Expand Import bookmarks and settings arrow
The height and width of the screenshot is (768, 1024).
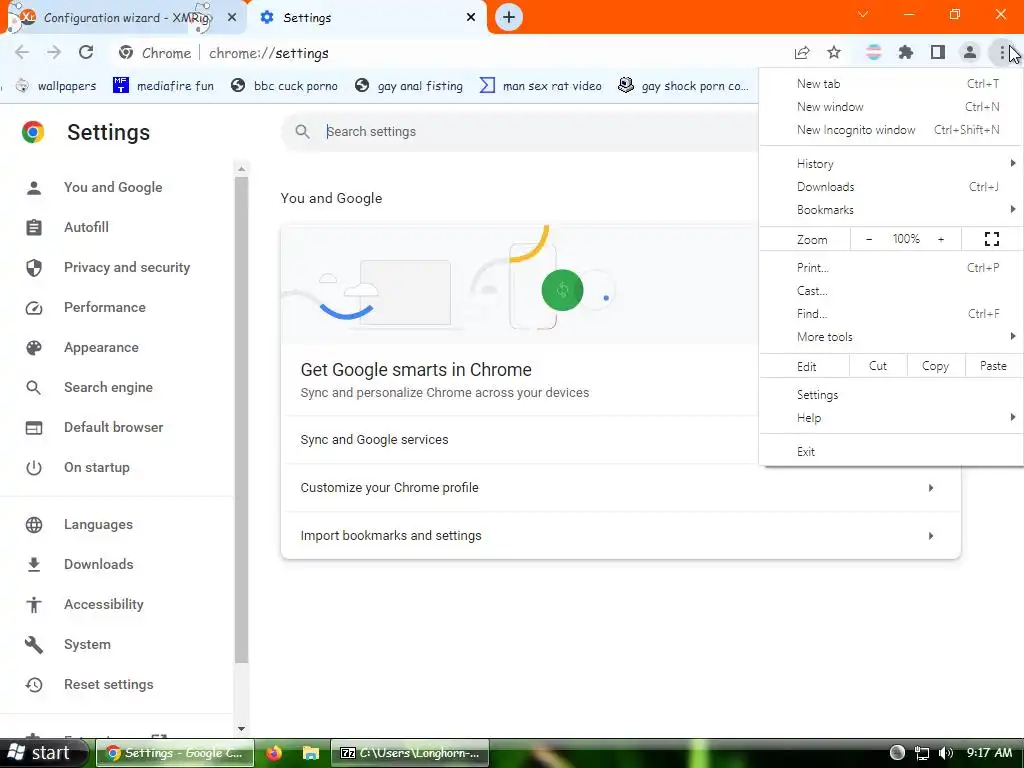point(931,536)
